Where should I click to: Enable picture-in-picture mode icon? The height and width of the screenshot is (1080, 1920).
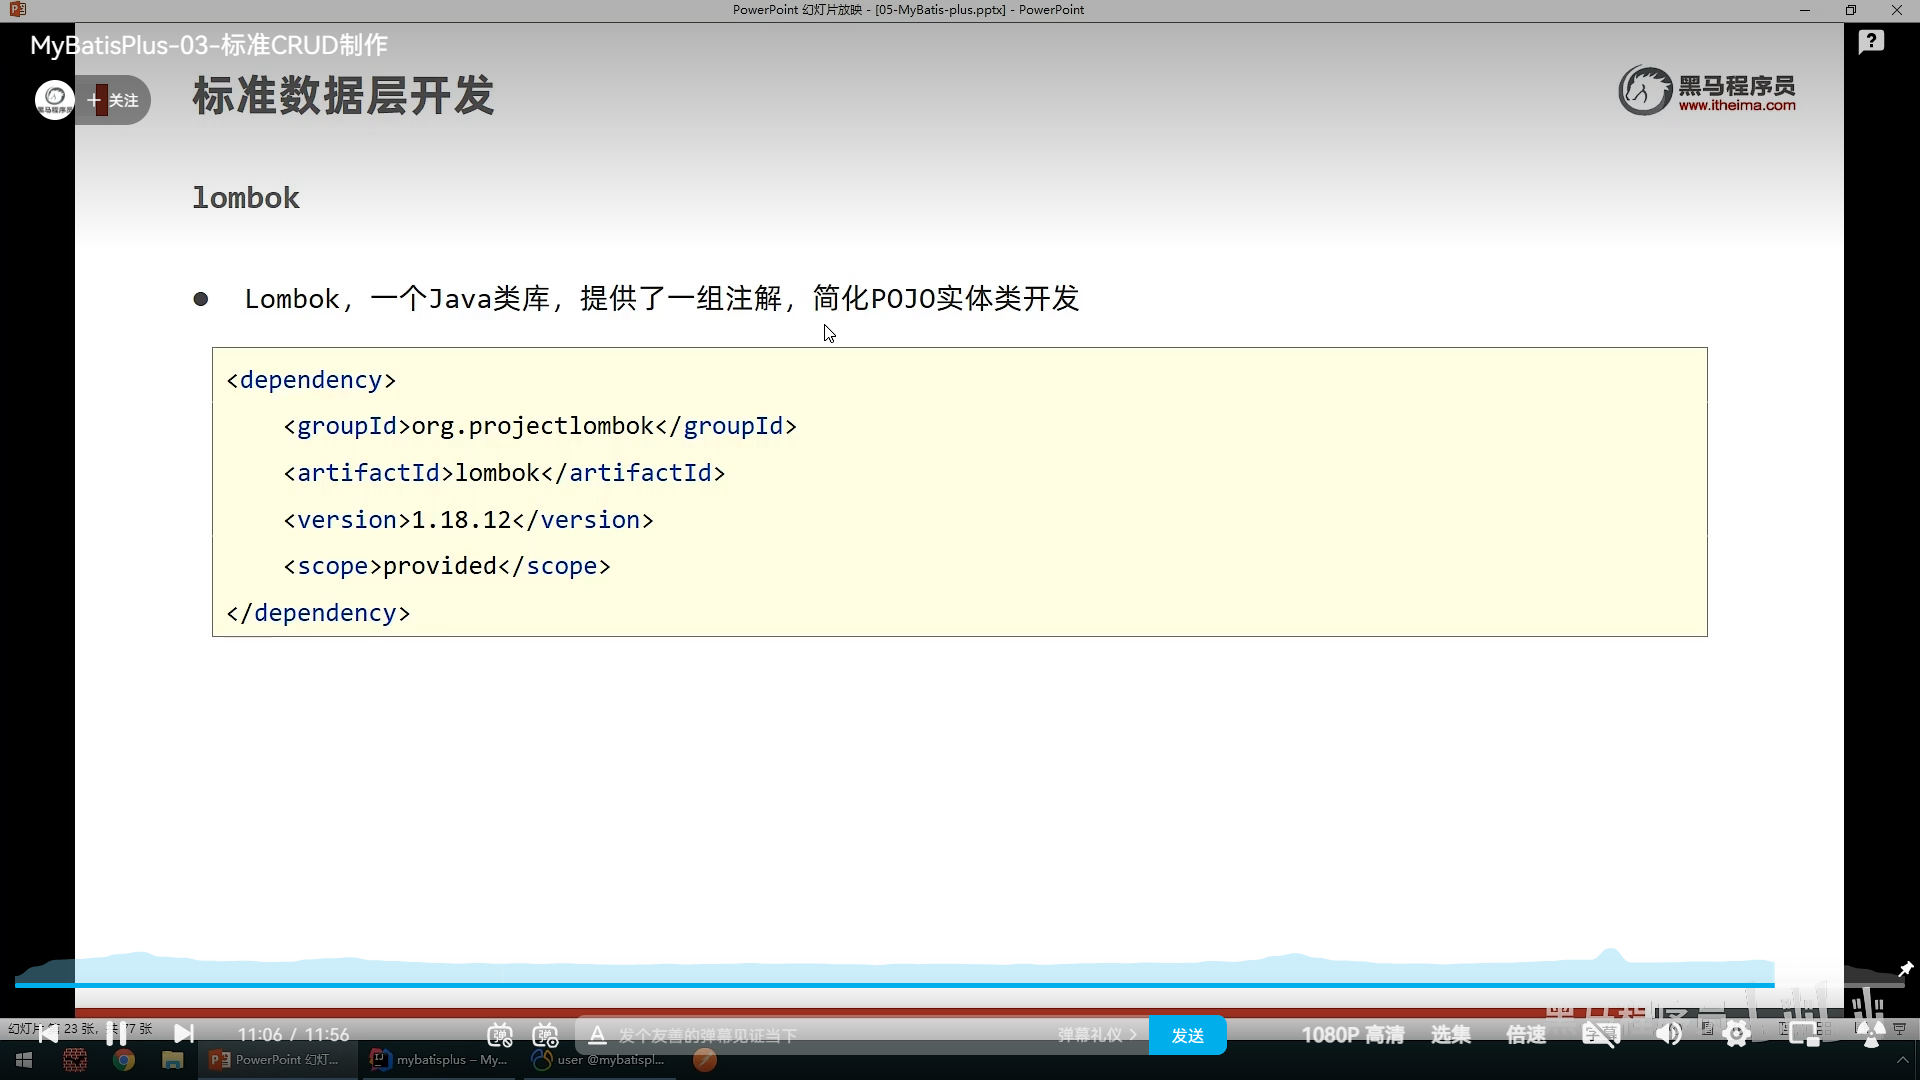coord(1804,1035)
